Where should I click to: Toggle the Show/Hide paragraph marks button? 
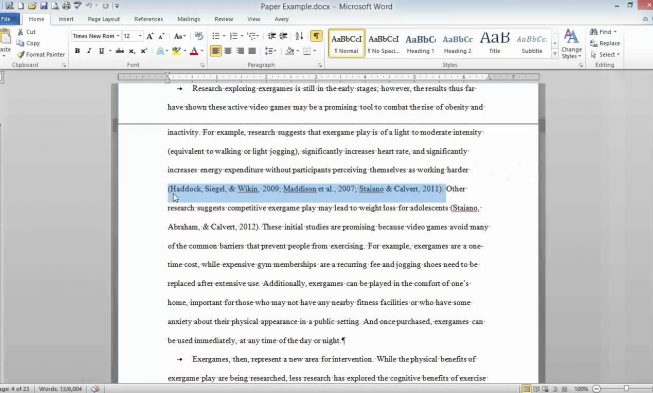pyautogui.click(x=316, y=36)
